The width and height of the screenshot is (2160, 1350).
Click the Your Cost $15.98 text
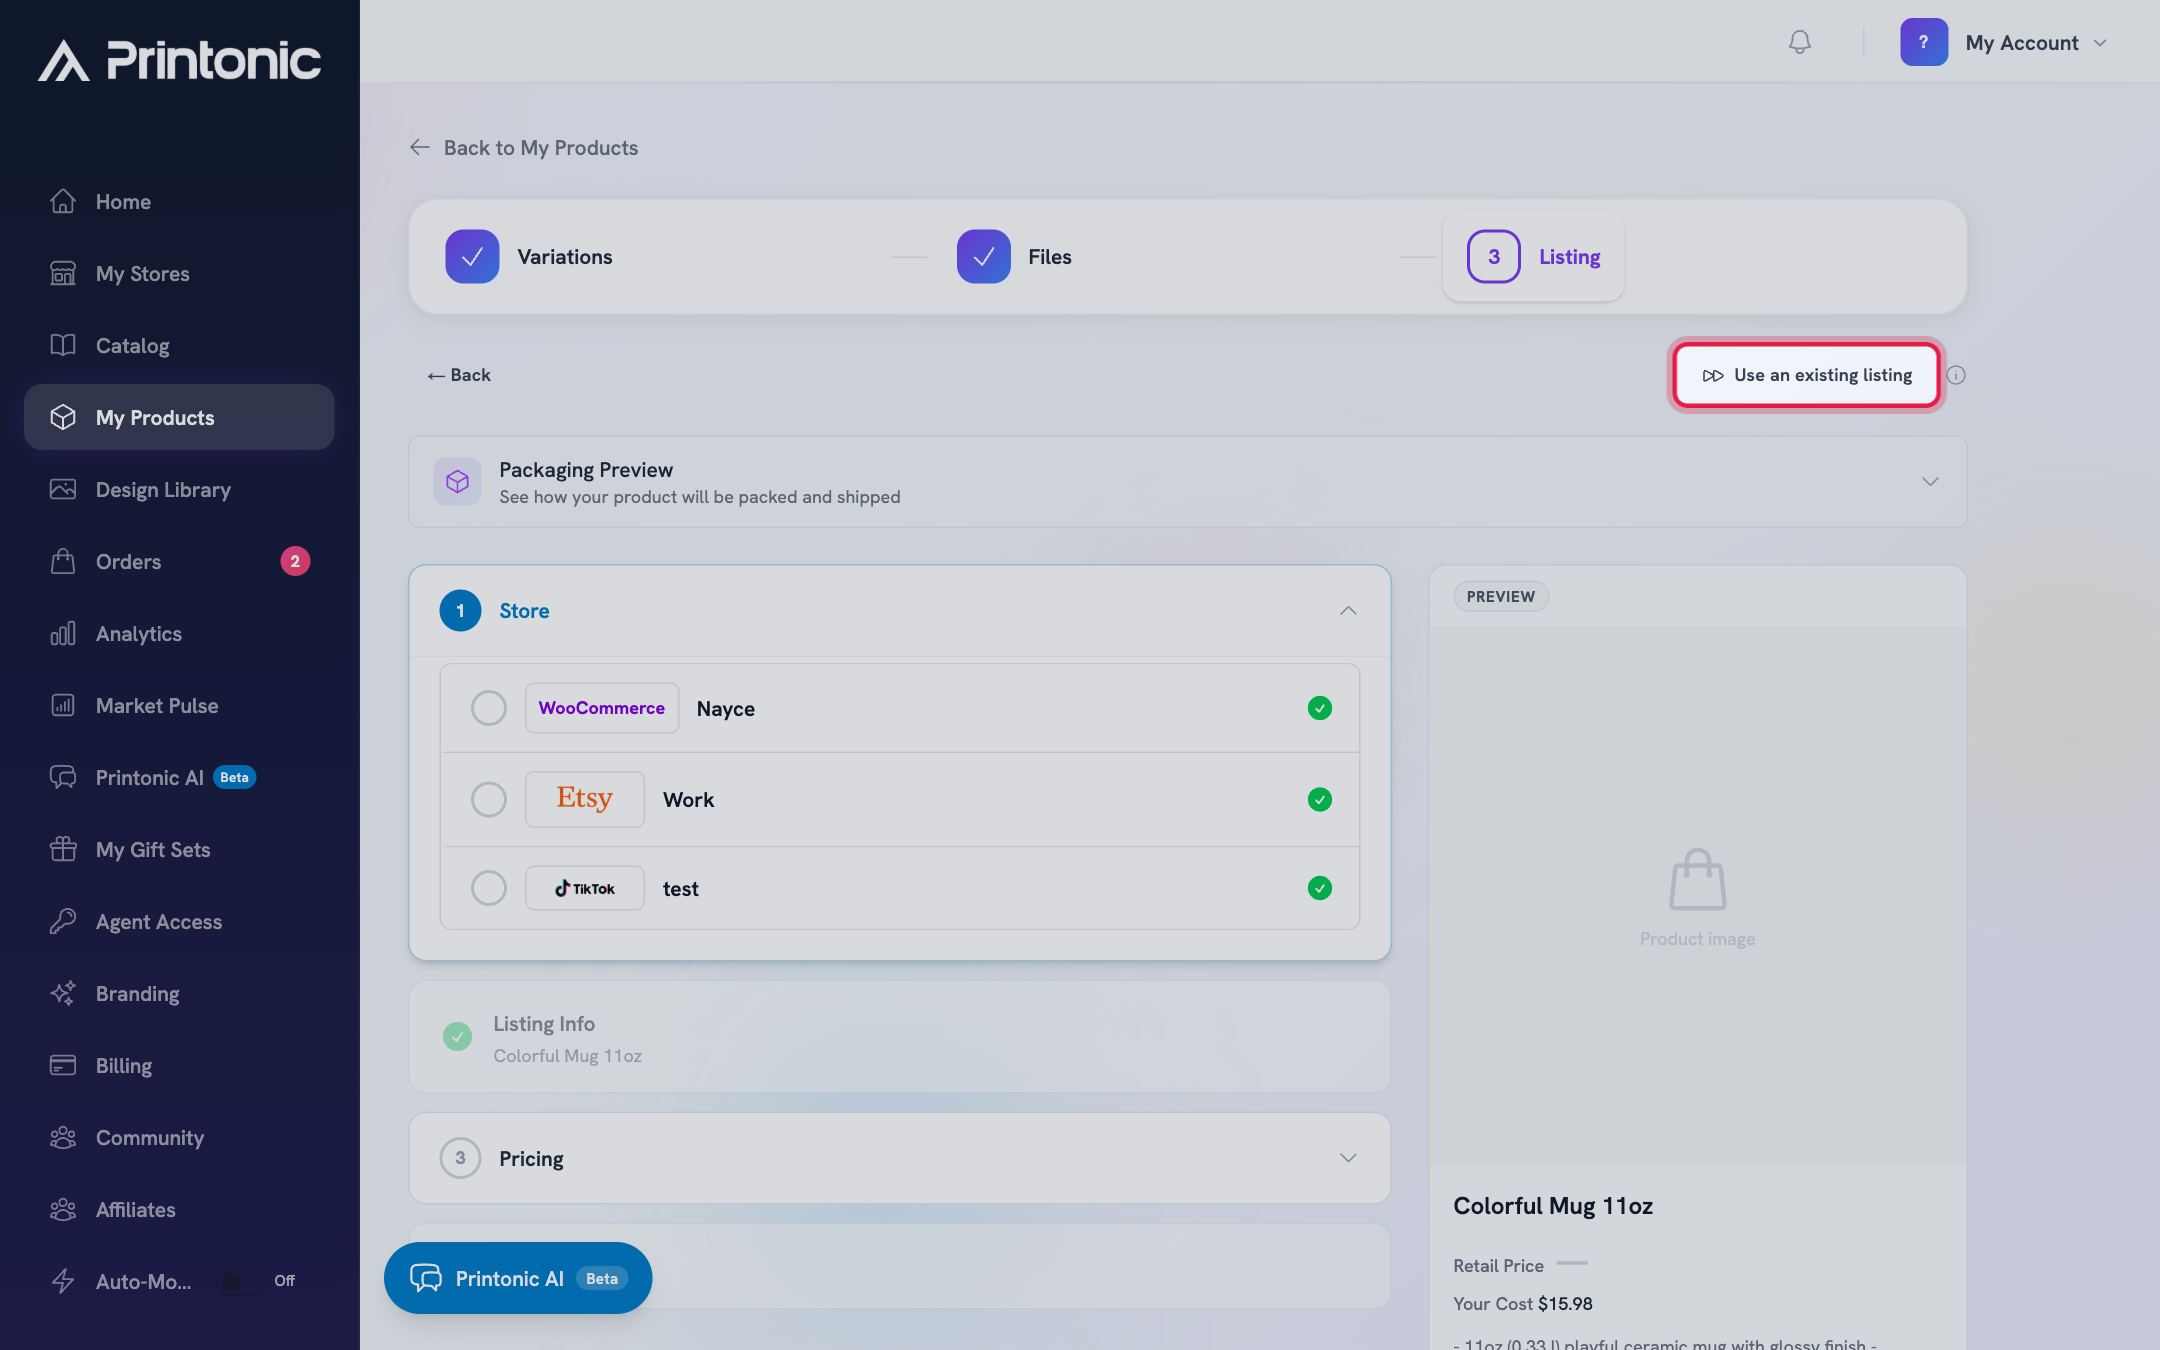(1523, 1304)
